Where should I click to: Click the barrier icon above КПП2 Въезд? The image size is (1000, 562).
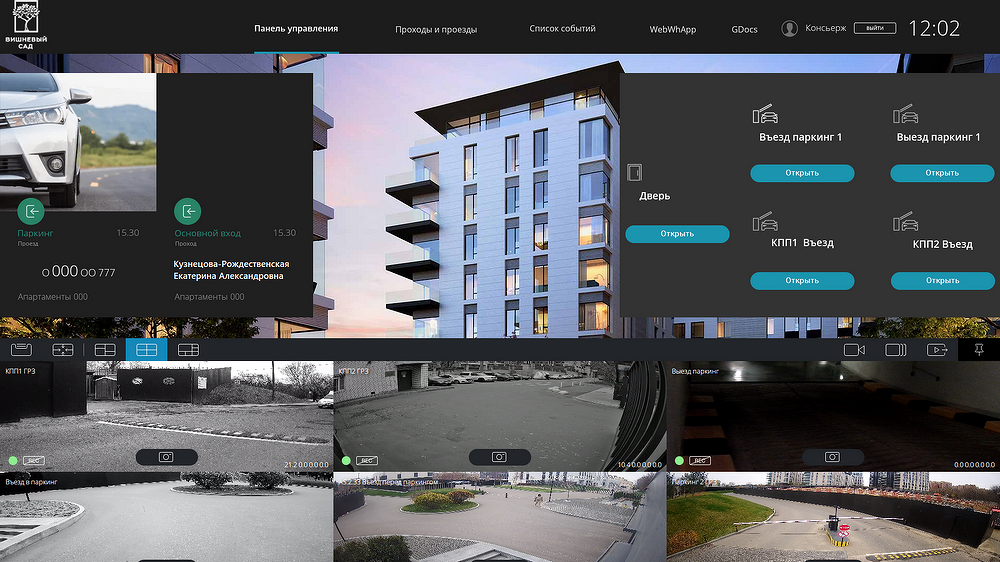point(905,221)
